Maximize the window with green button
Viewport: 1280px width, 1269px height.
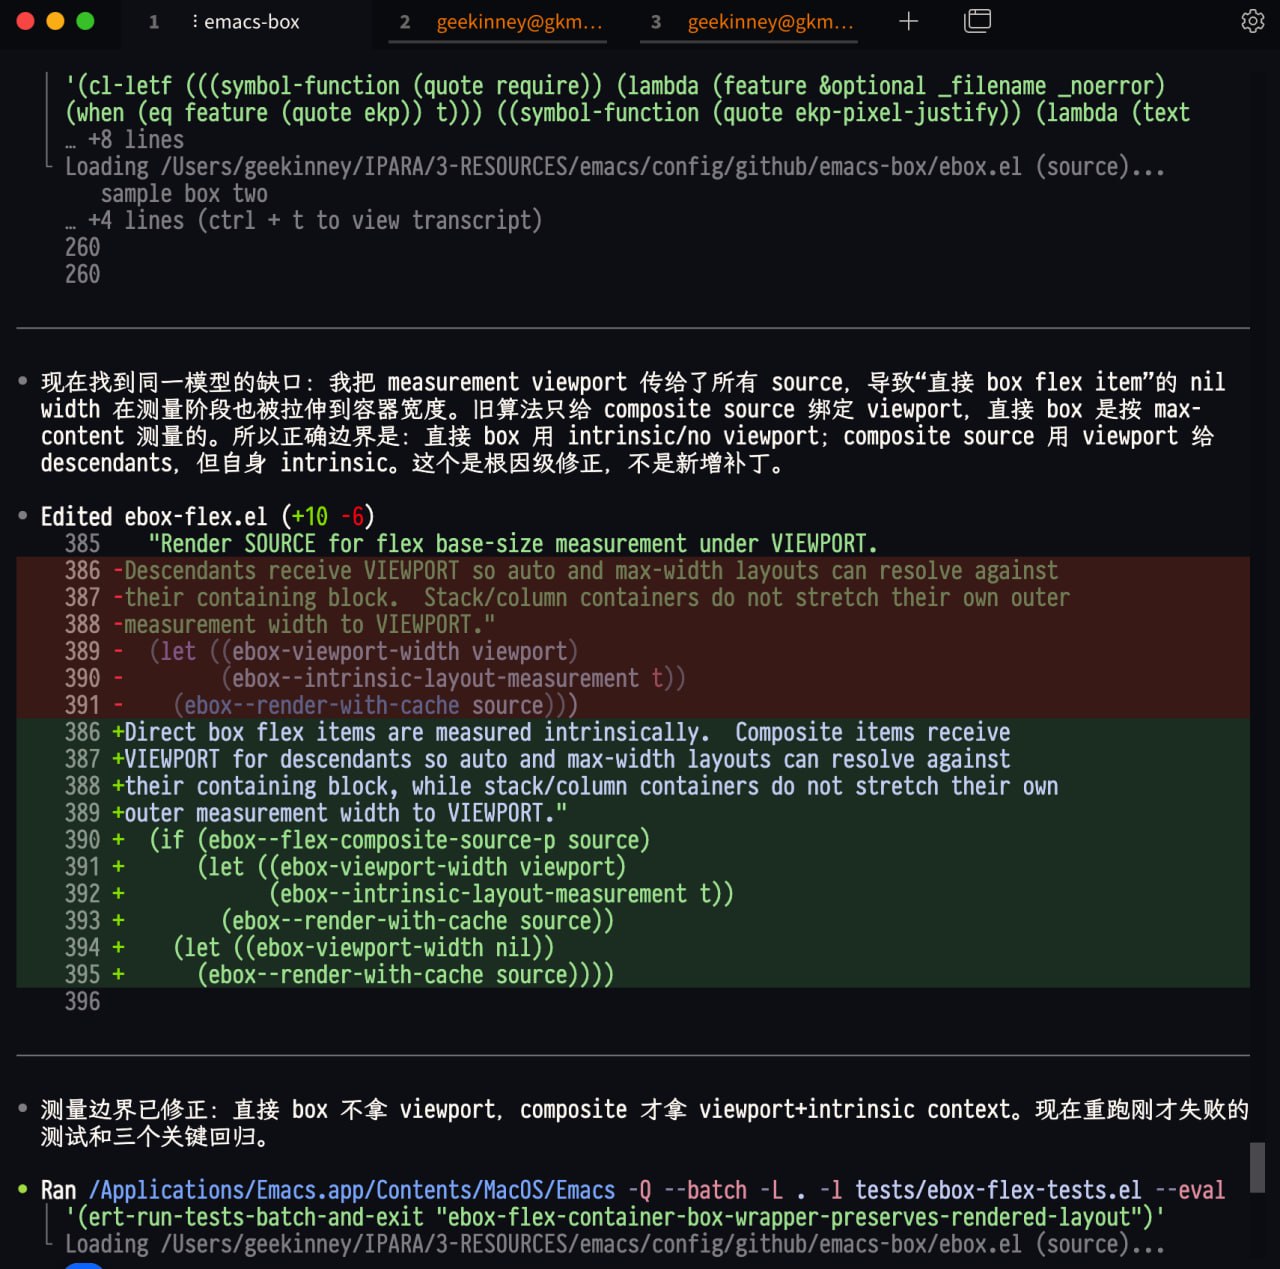point(86,21)
